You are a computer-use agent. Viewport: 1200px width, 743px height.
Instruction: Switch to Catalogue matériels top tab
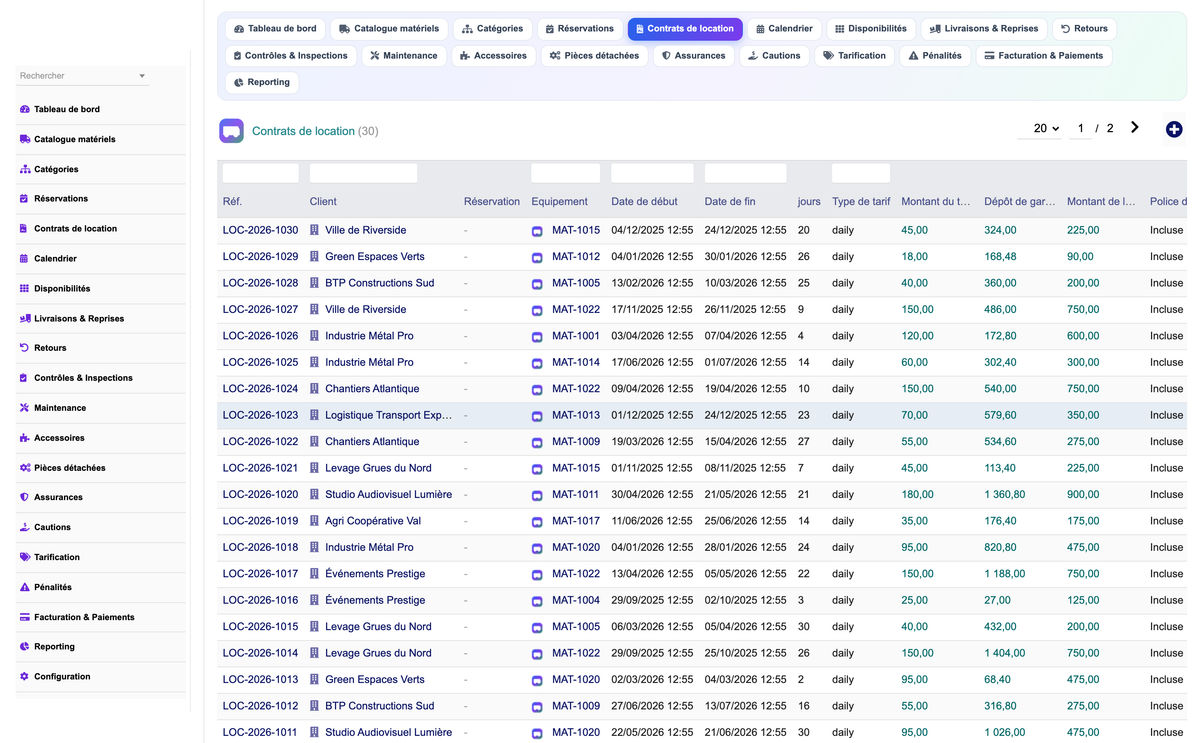[x=389, y=29]
